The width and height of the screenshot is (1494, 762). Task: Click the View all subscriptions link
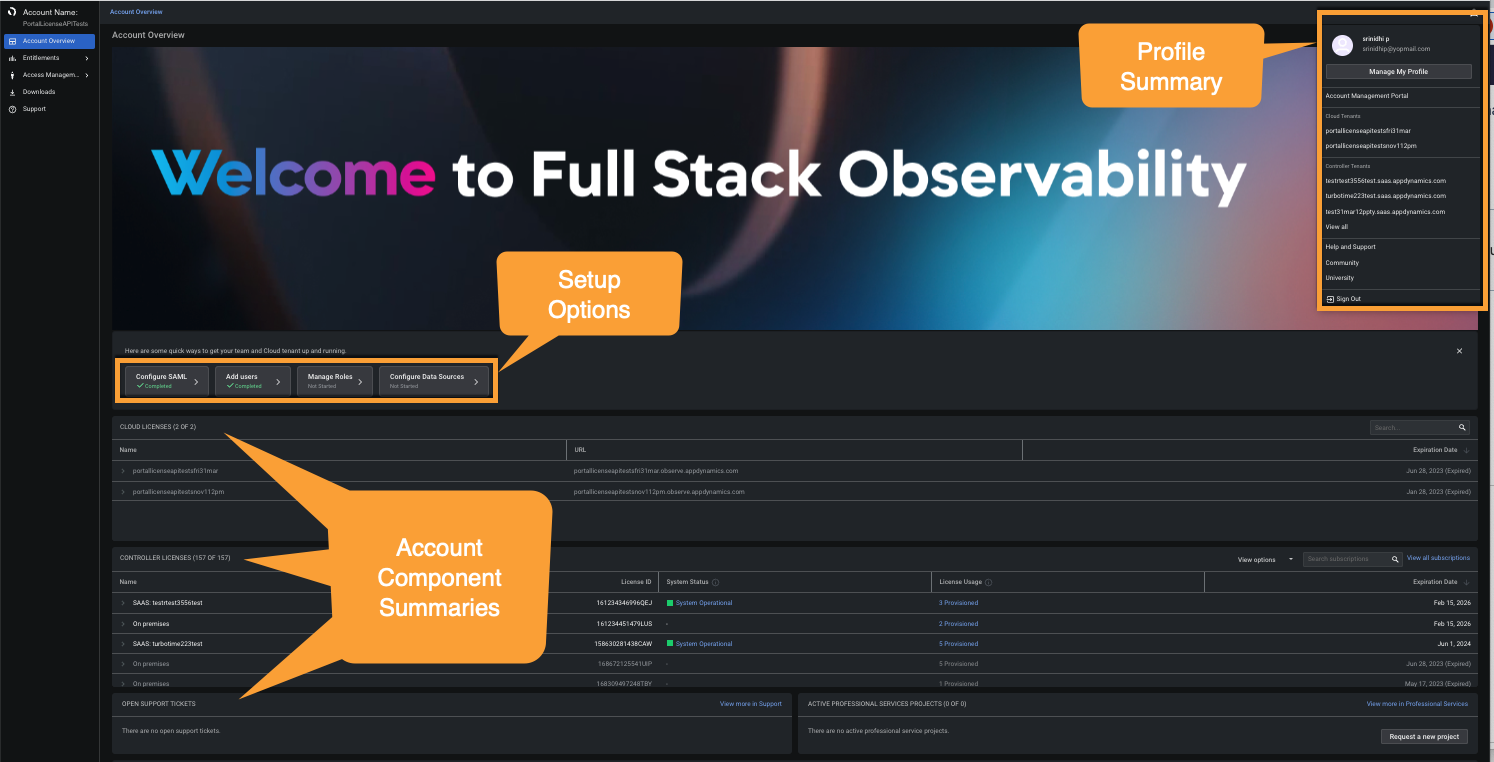click(1438, 558)
